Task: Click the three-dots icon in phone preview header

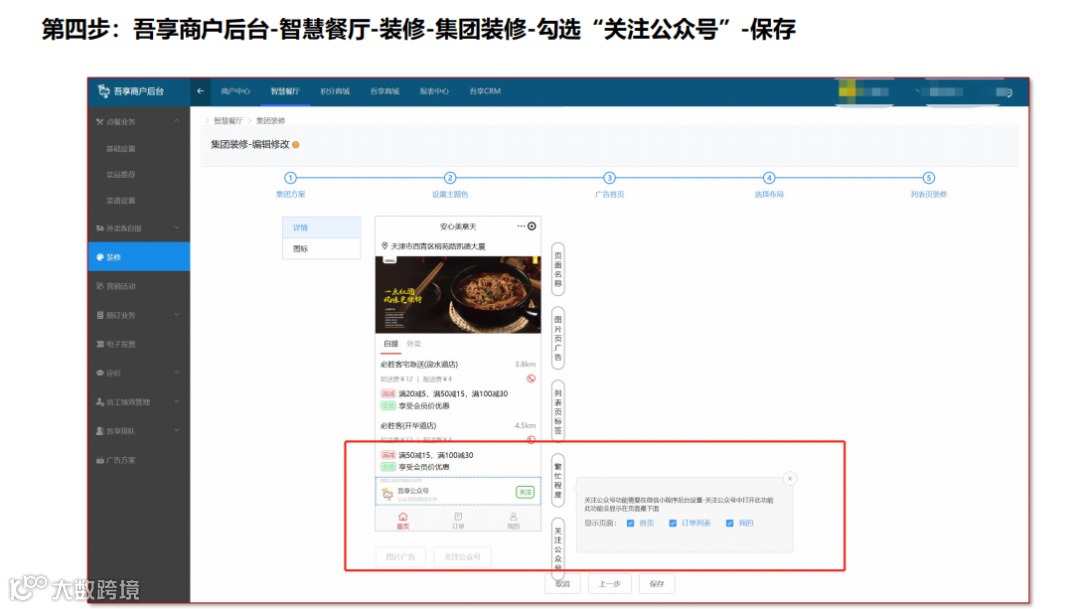Action: click(x=521, y=226)
